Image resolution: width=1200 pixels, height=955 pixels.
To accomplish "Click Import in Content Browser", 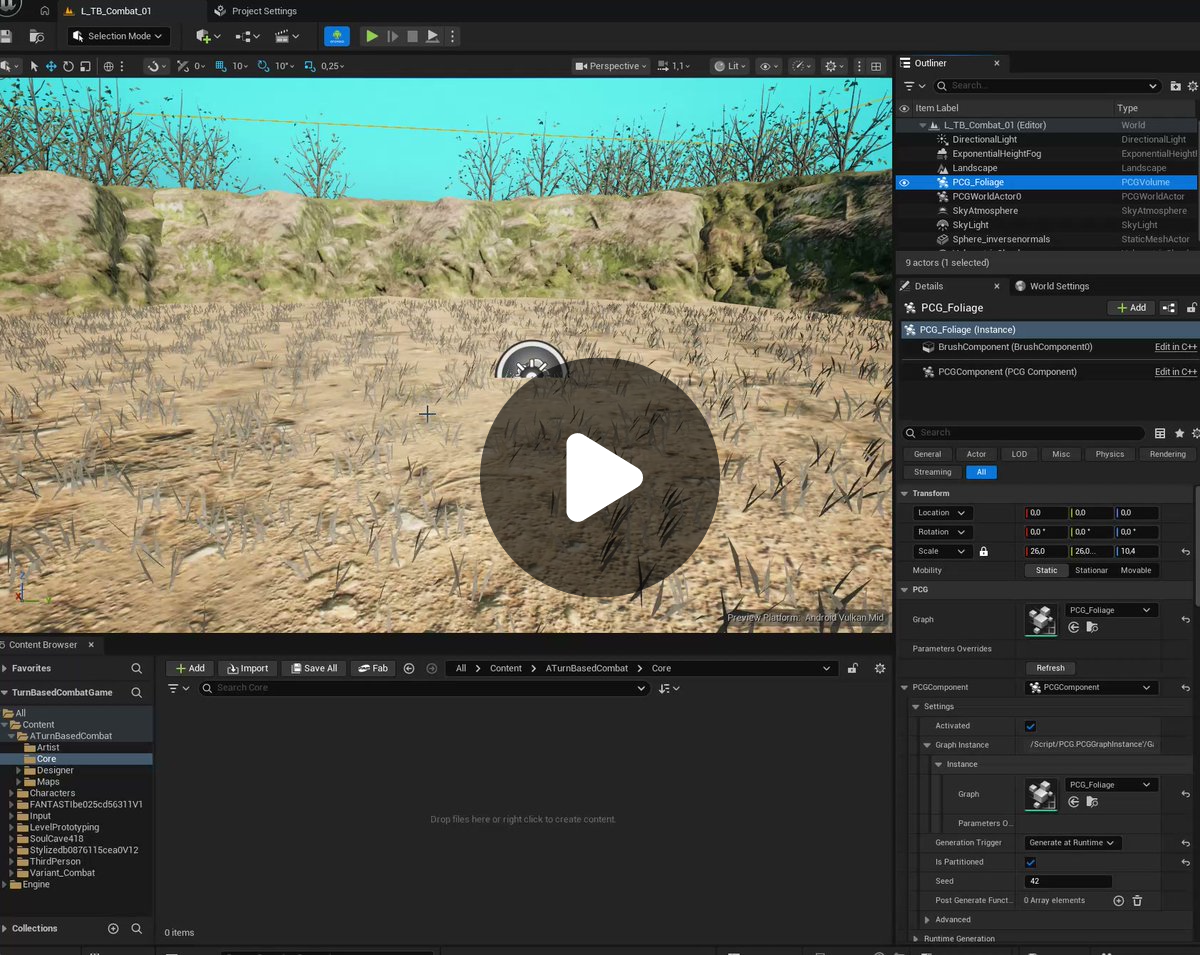I will 246,668.
